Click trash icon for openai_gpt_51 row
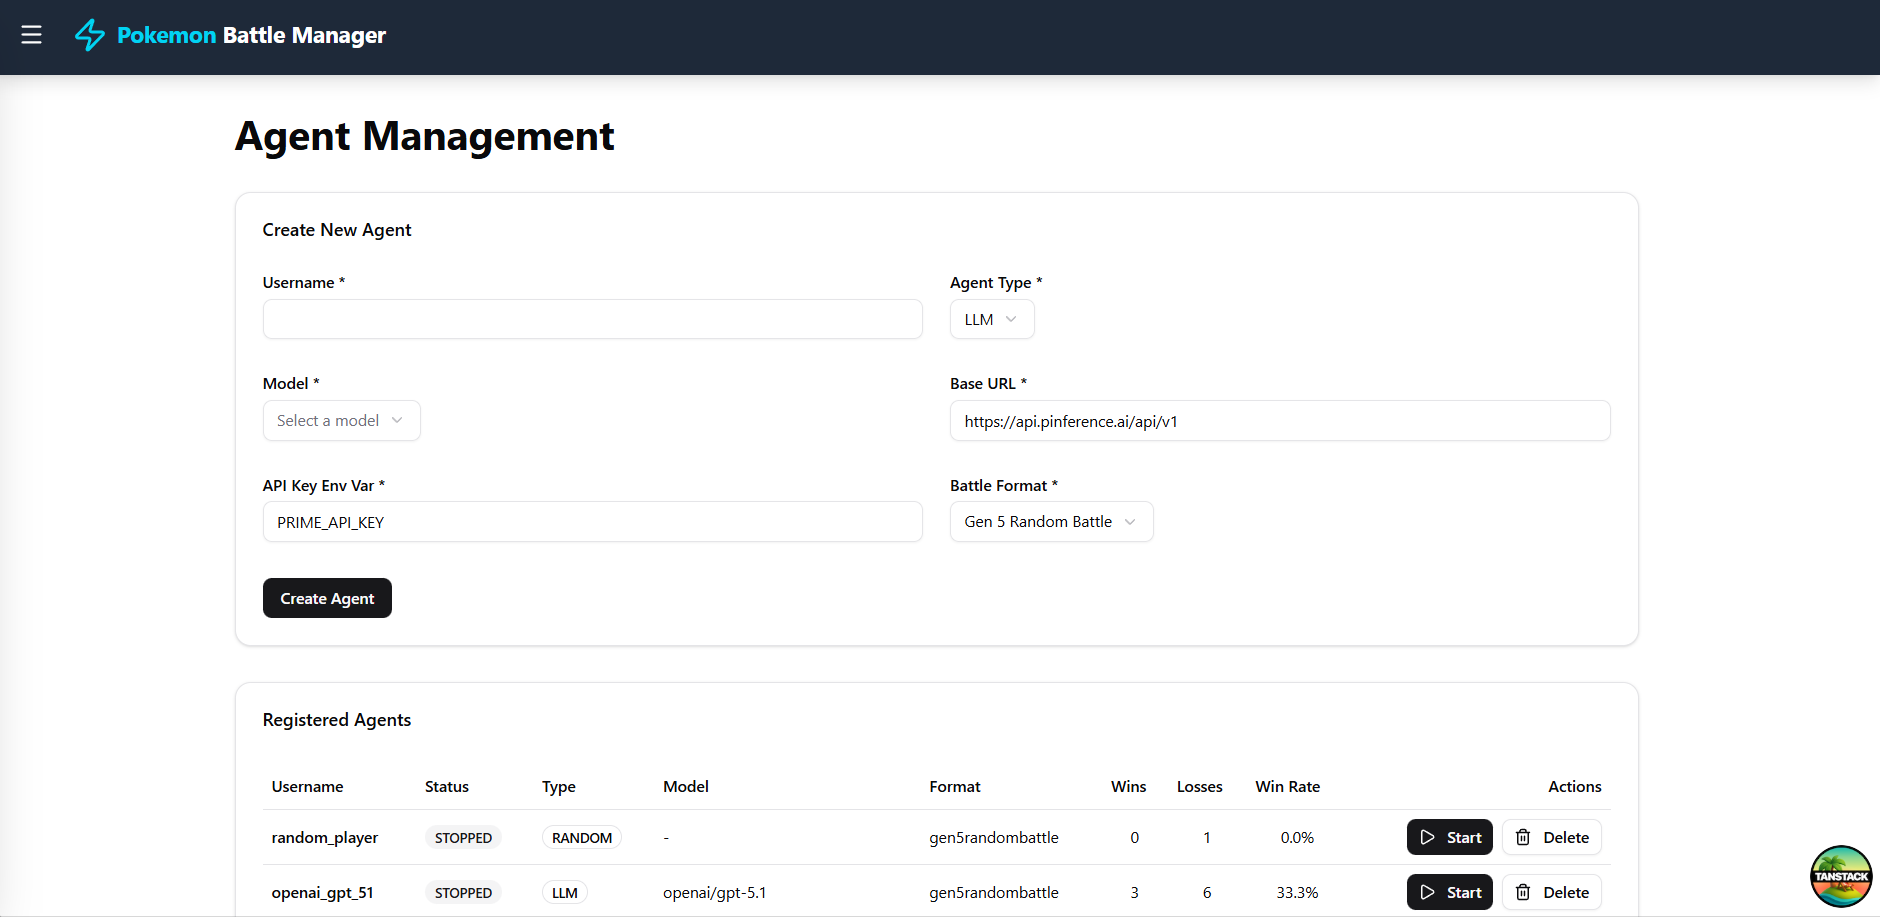This screenshot has width=1880, height=917. click(1523, 892)
